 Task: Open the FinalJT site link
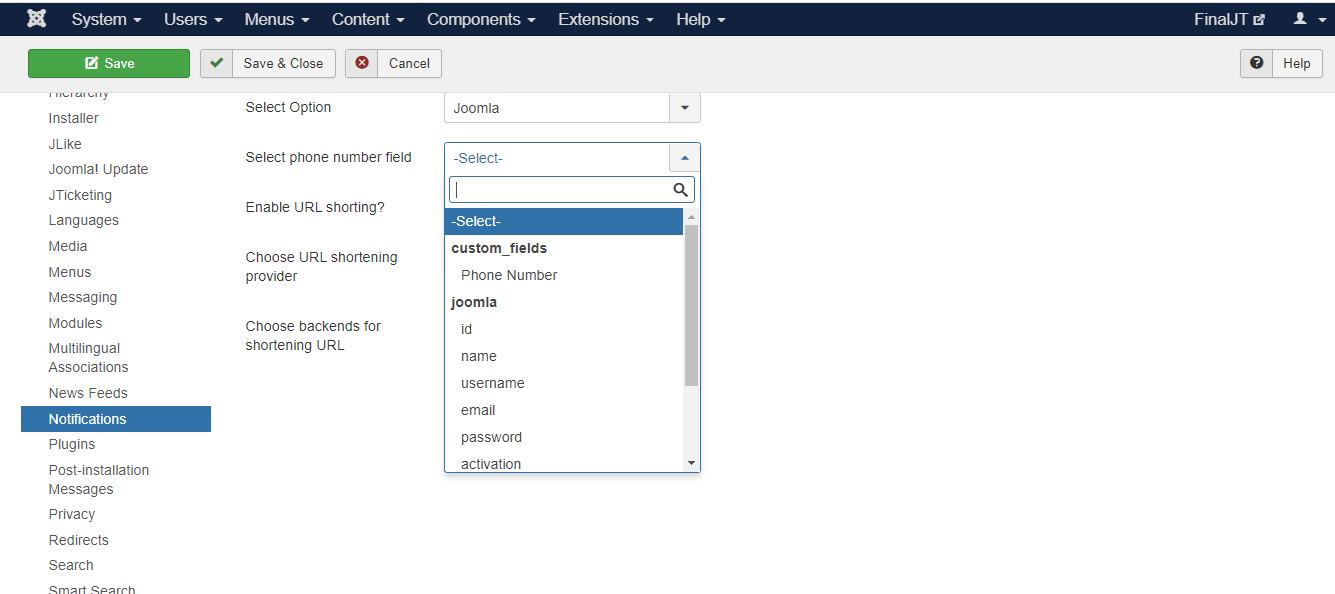click(1229, 19)
